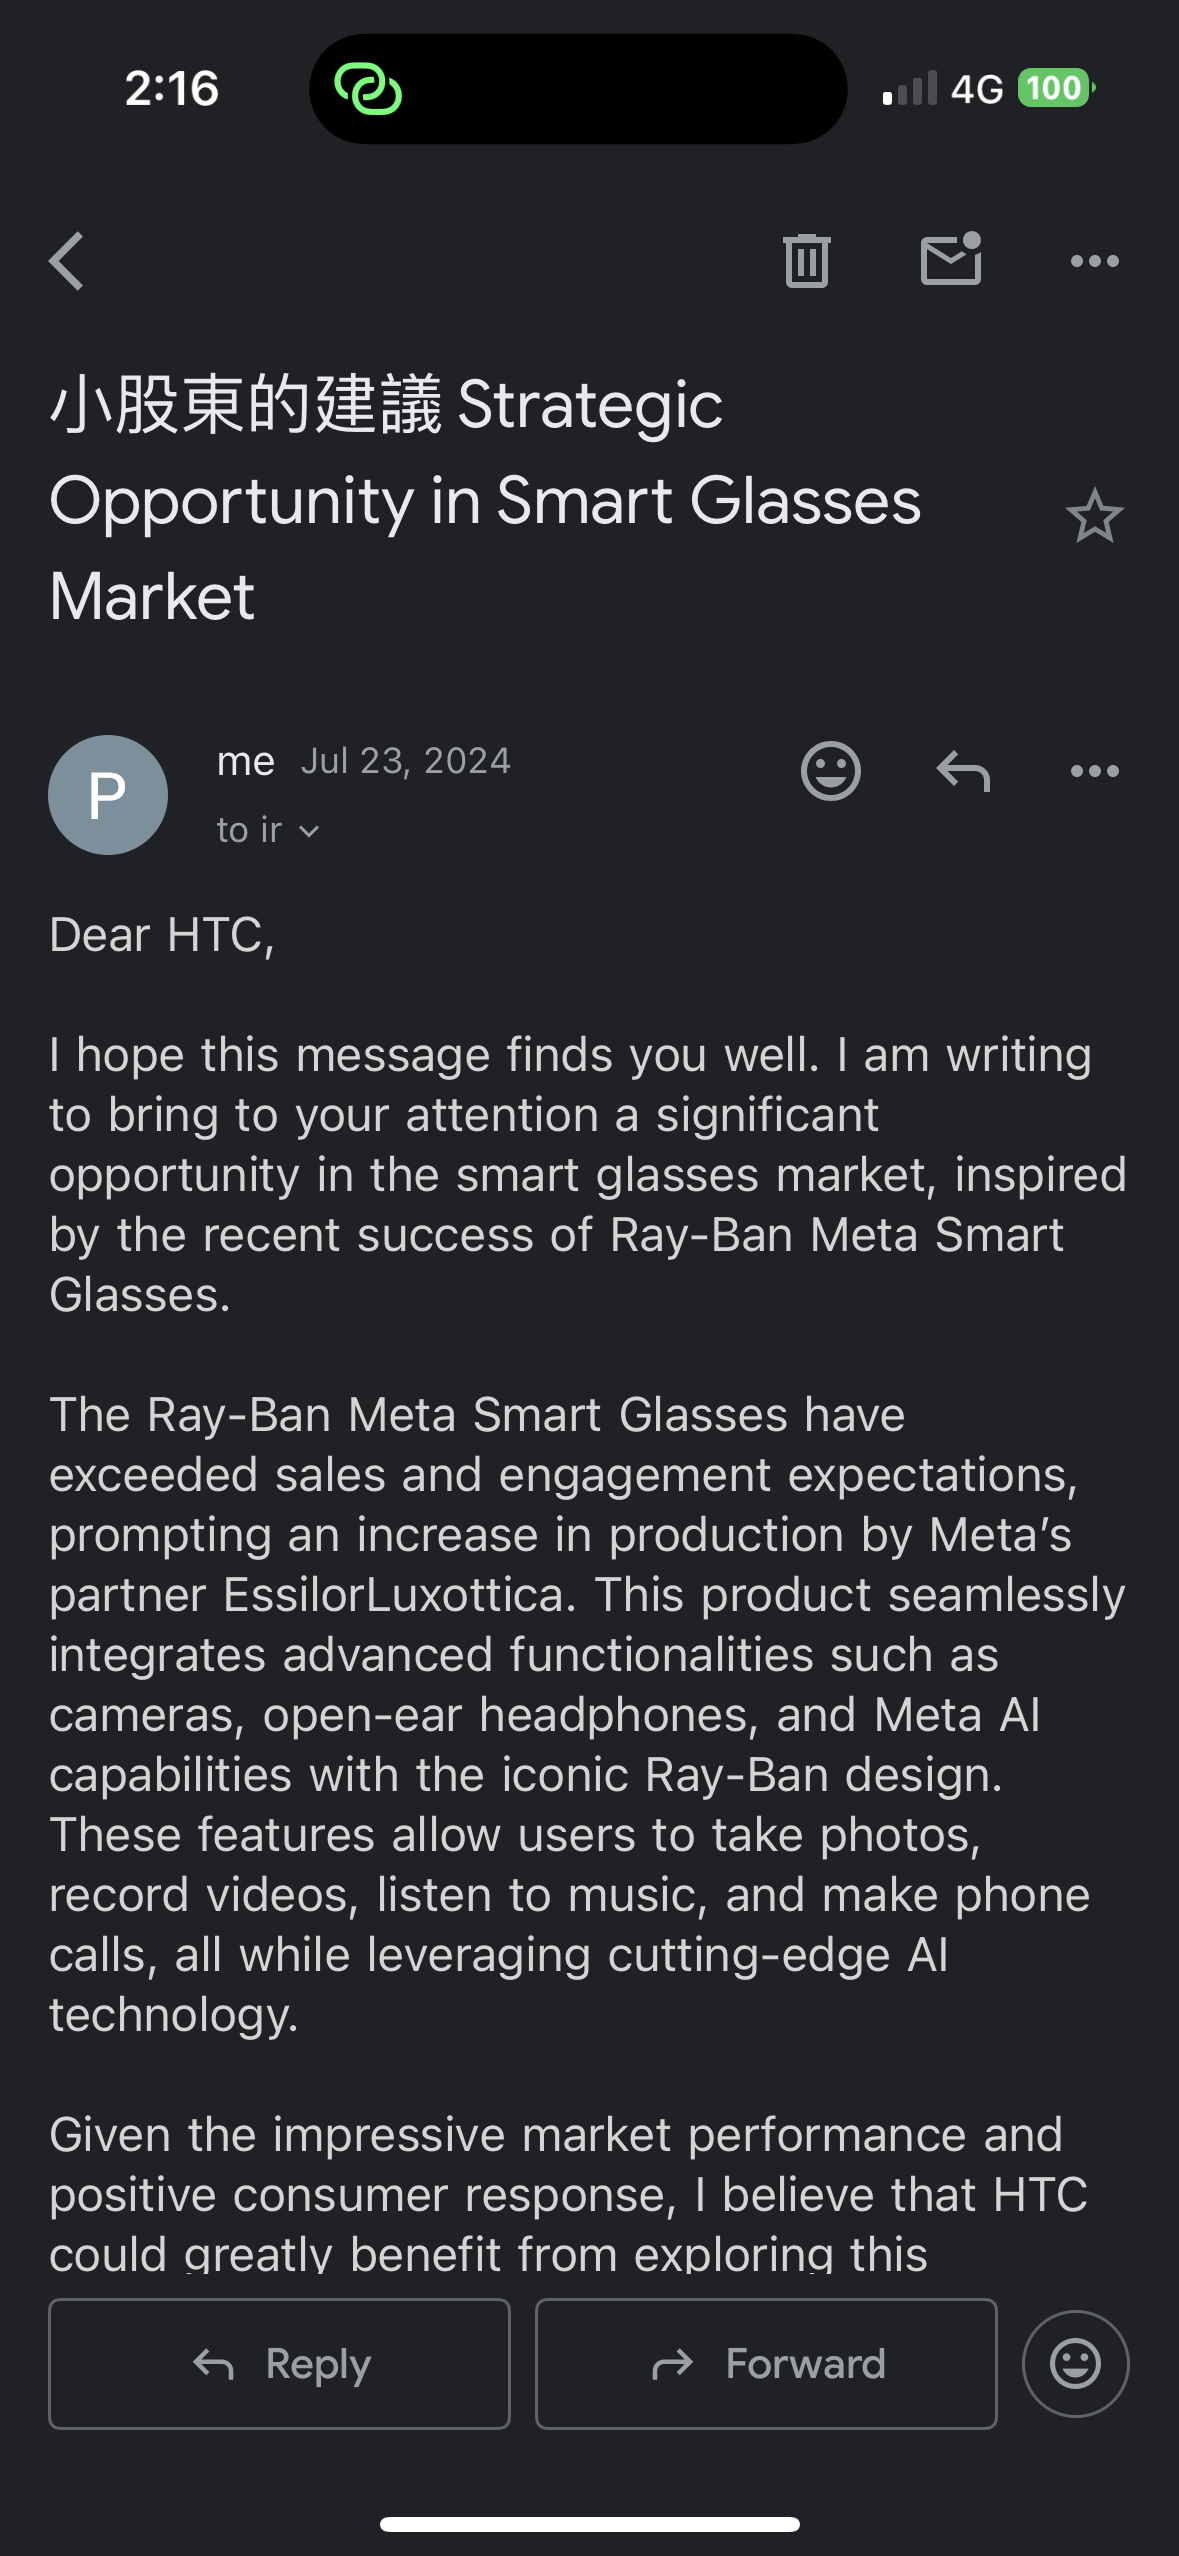Tap the sender name "me"
Viewport: 1179px width, 2556px height.
[x=245, y=762]
